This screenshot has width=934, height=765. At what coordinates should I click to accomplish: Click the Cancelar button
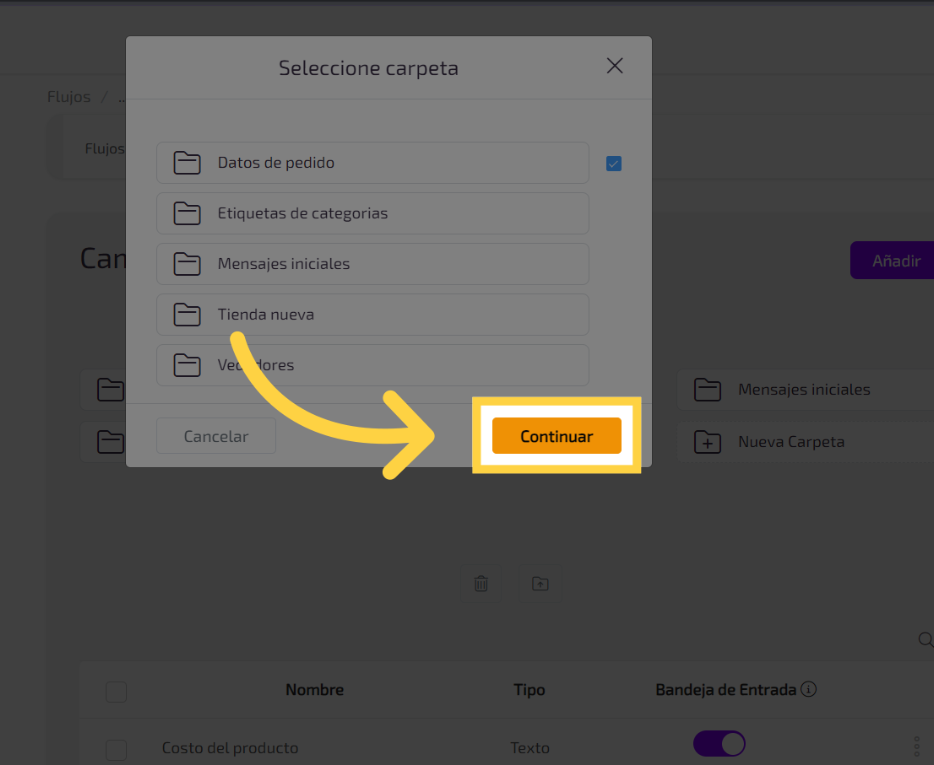(216, 437)
